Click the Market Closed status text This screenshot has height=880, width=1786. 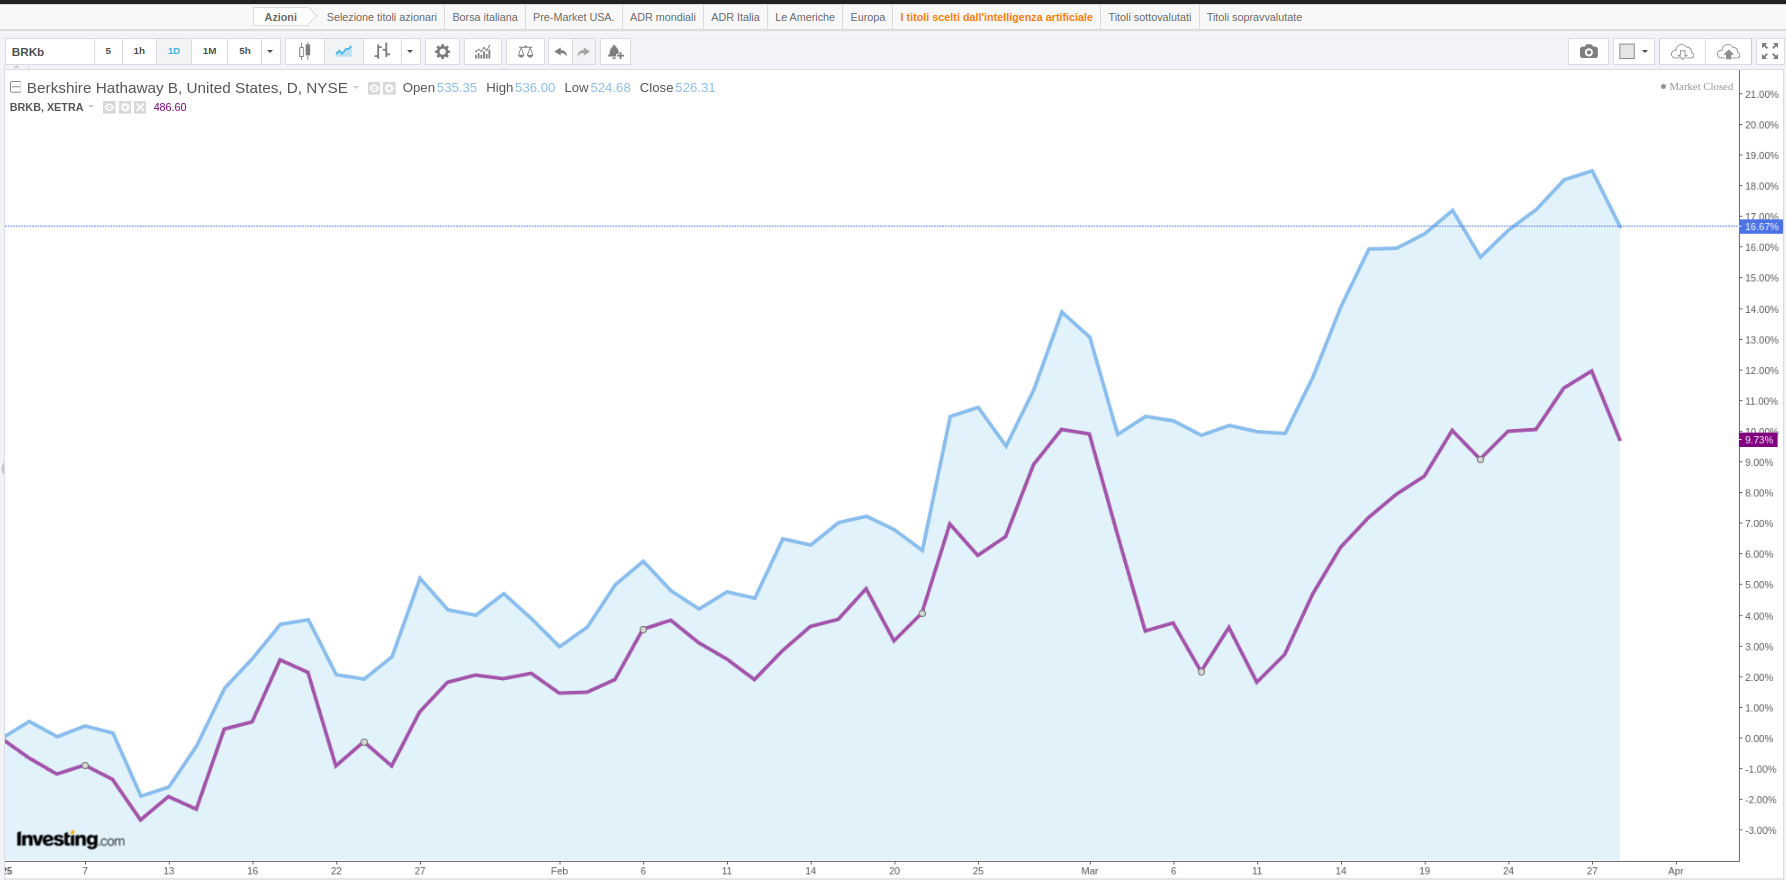(x=1701, y=86)
